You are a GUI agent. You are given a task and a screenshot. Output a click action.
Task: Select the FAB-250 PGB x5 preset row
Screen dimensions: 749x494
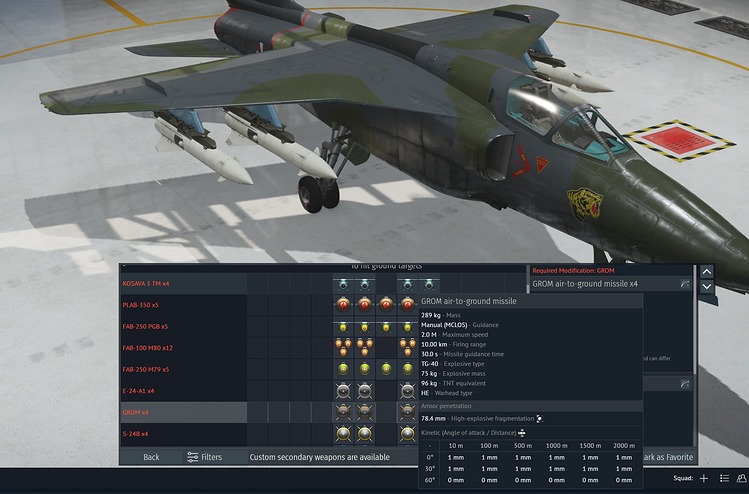click(x=183, y=326)
